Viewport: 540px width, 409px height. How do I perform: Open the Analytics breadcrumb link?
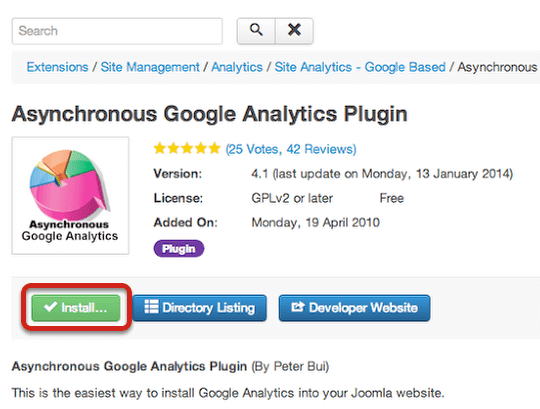coord(237,67)
